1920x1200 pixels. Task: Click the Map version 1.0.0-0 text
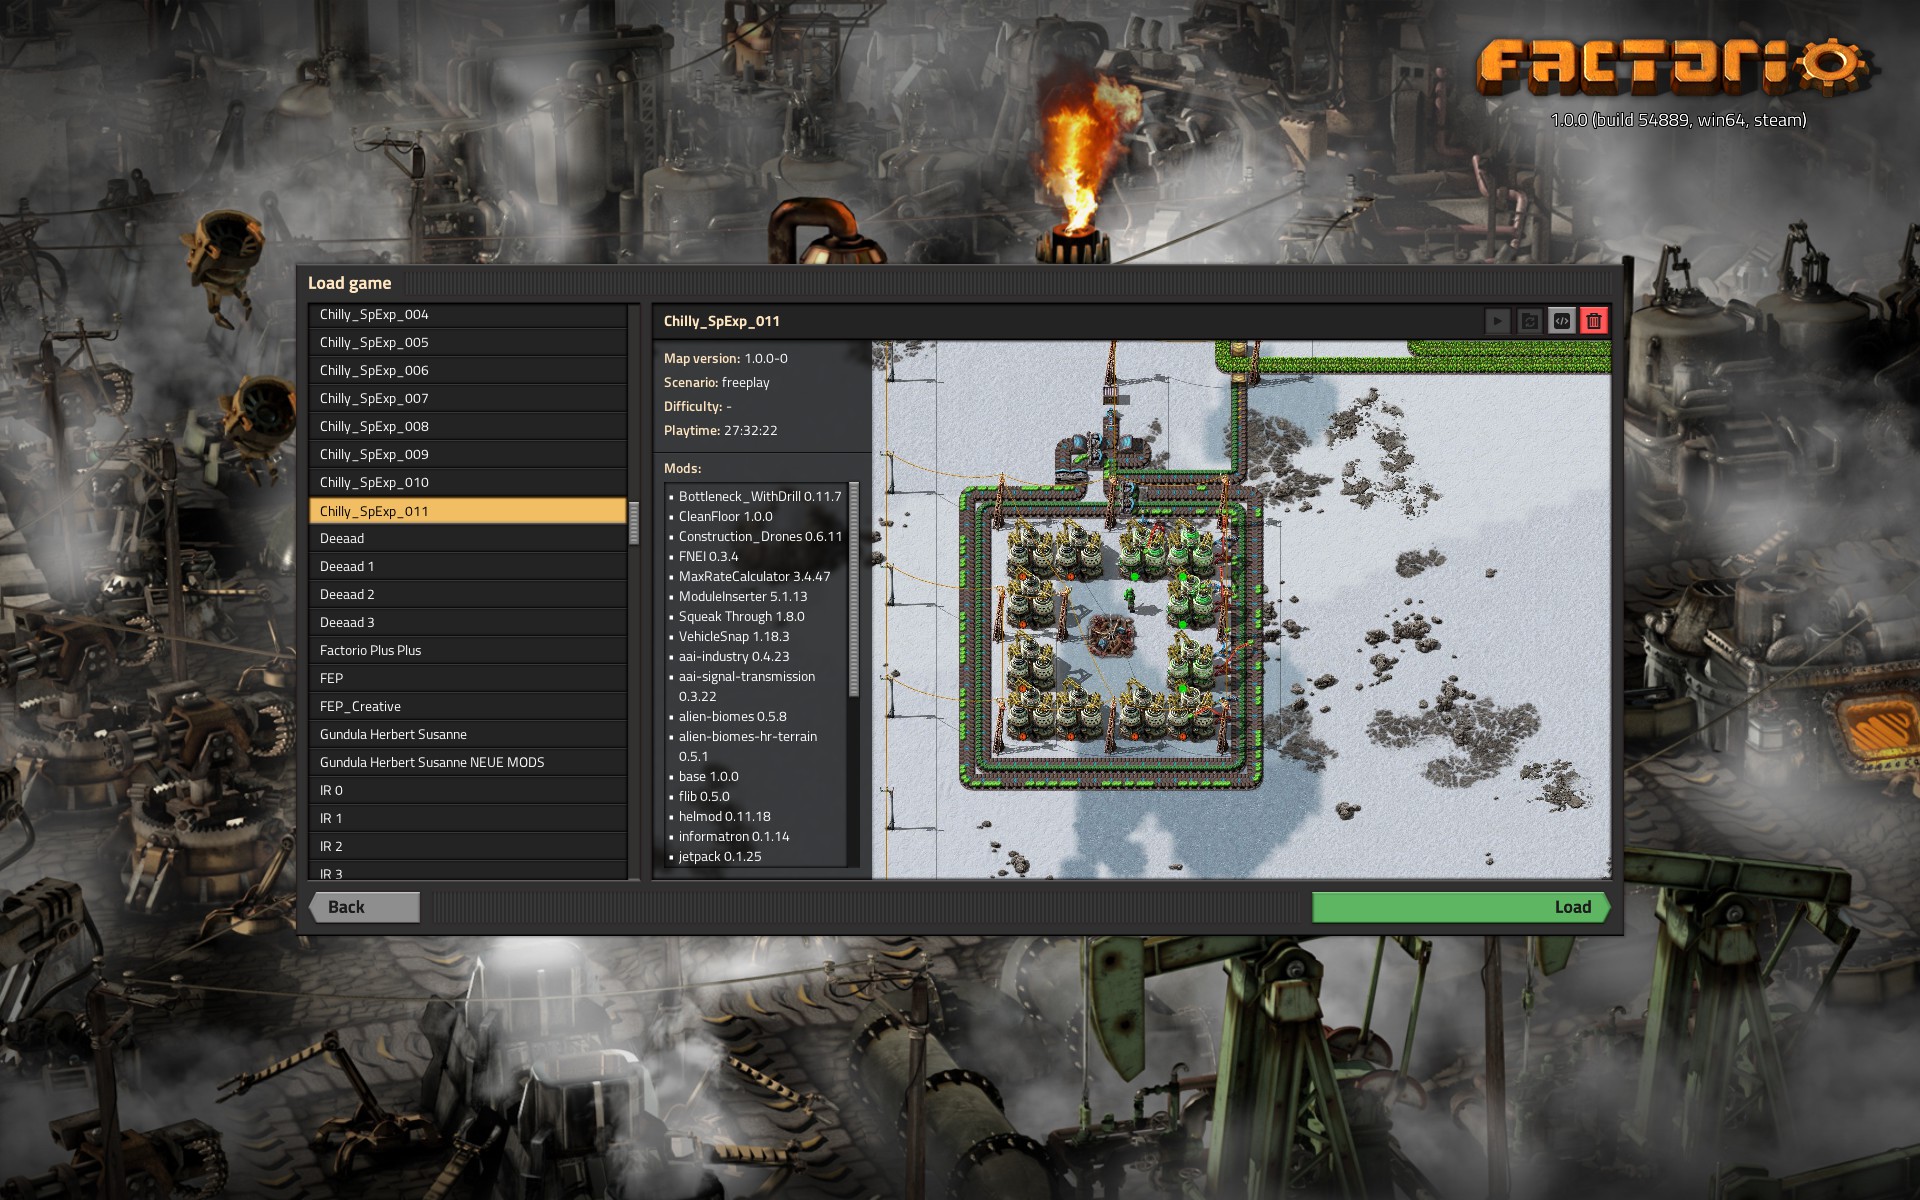click(726, 358)
